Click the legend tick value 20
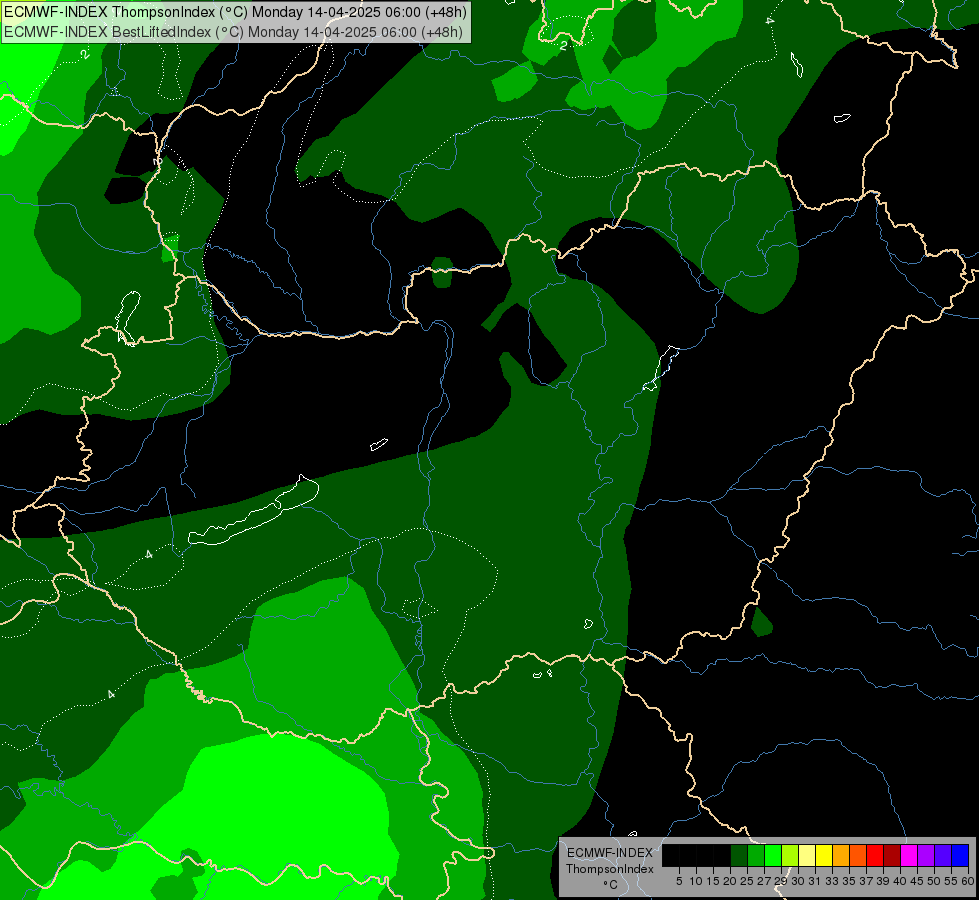This screenshot has width=979, height=900. click(730, 881)
